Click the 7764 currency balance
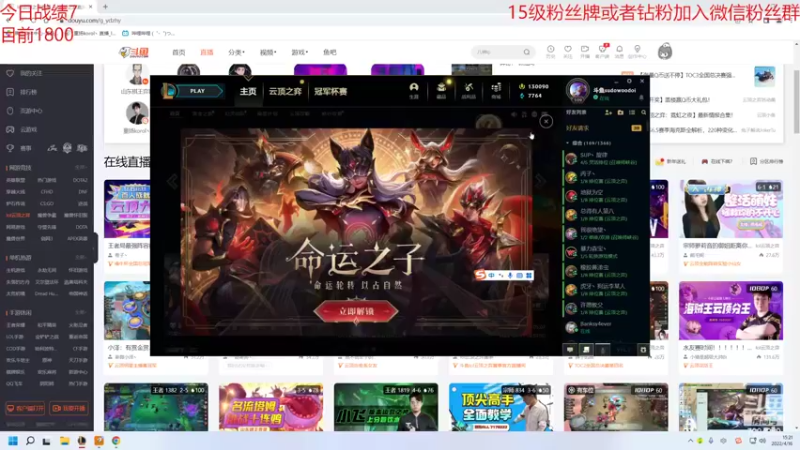 tap(531, 95)
